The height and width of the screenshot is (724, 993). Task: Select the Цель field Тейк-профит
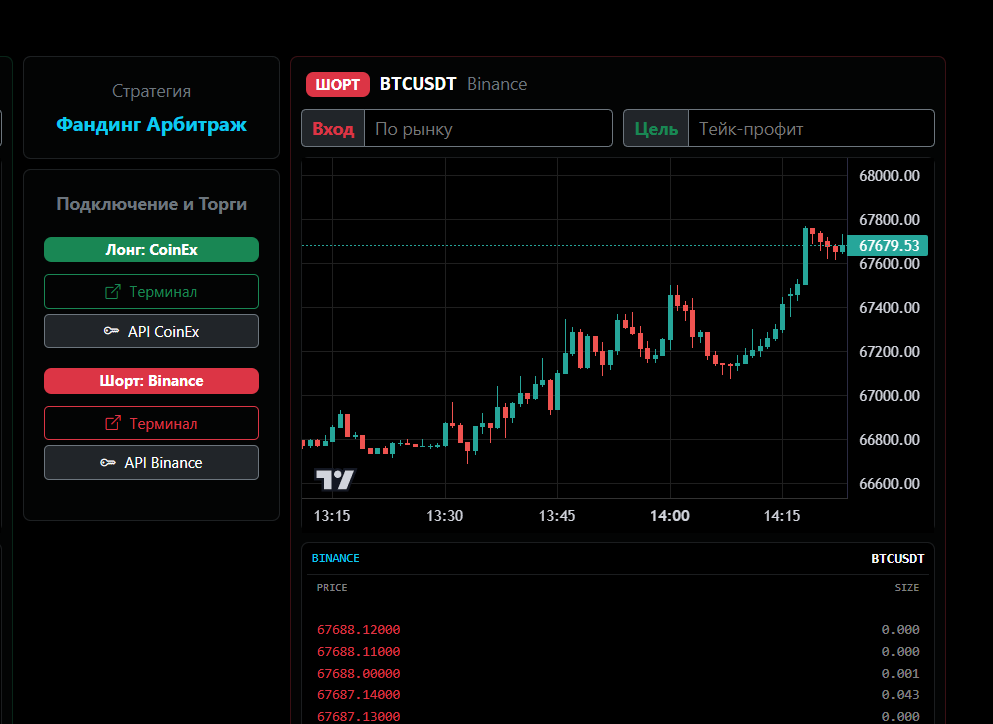click(x=811, y=129)
